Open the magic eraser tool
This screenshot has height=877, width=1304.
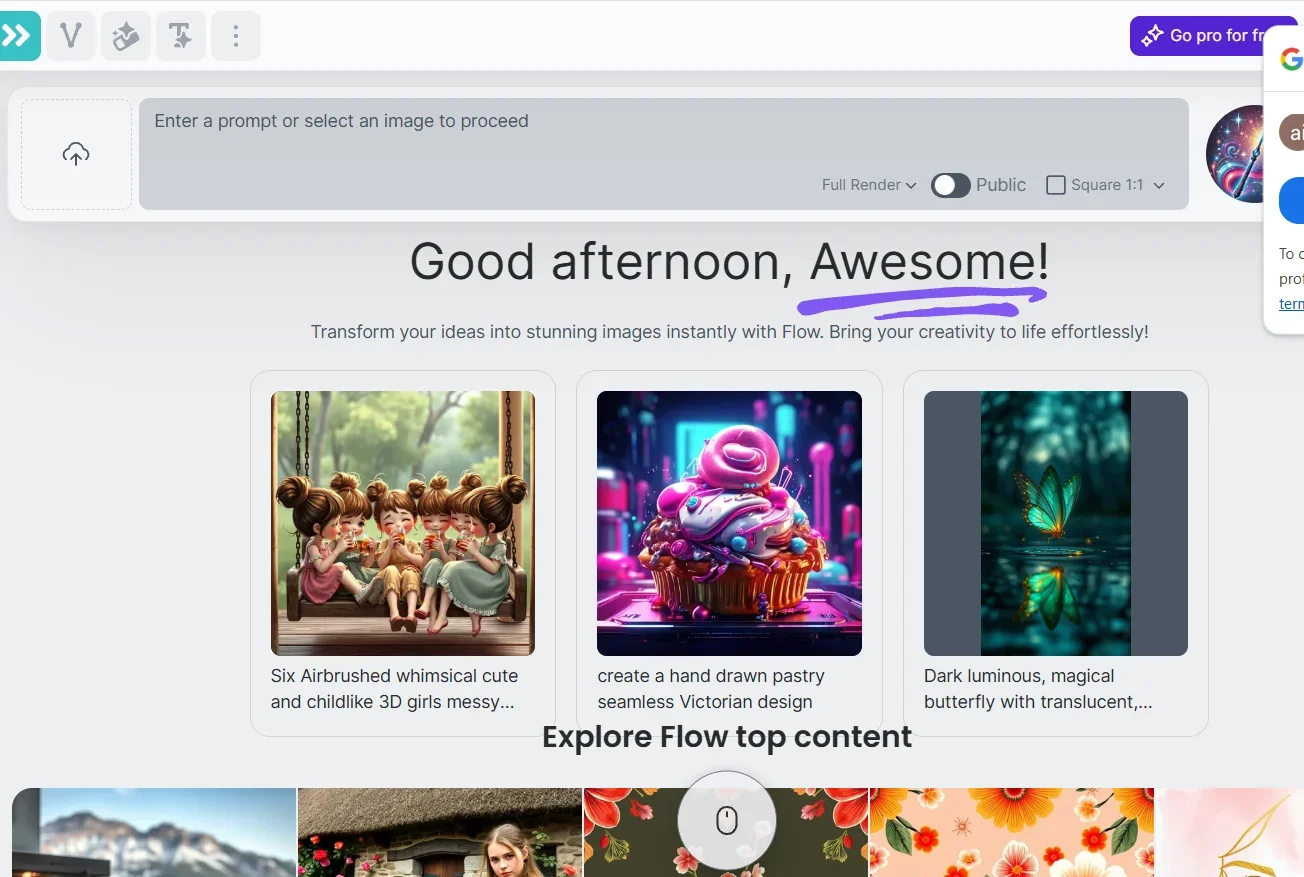(x=126, y=36)
